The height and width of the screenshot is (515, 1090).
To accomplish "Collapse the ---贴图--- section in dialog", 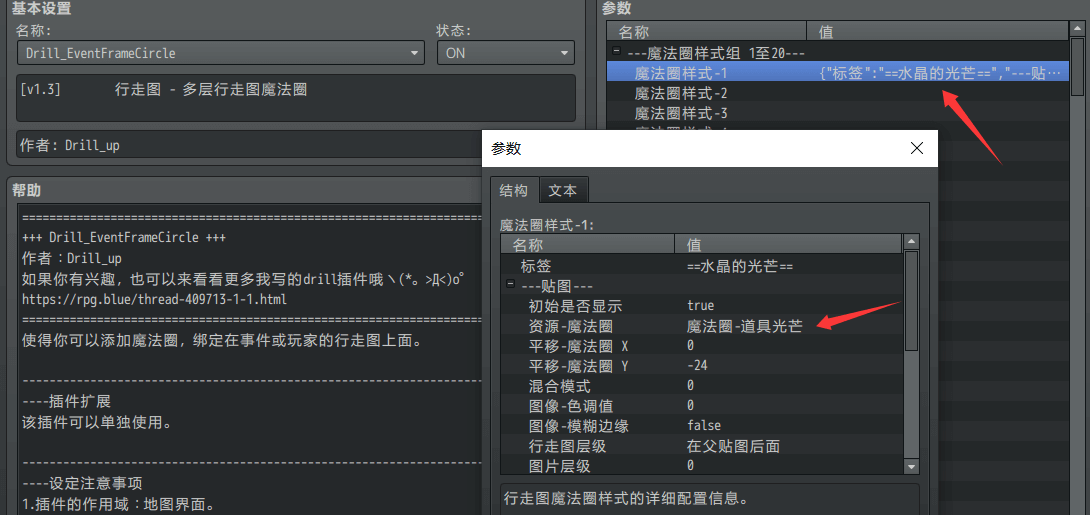I will 510,286.
